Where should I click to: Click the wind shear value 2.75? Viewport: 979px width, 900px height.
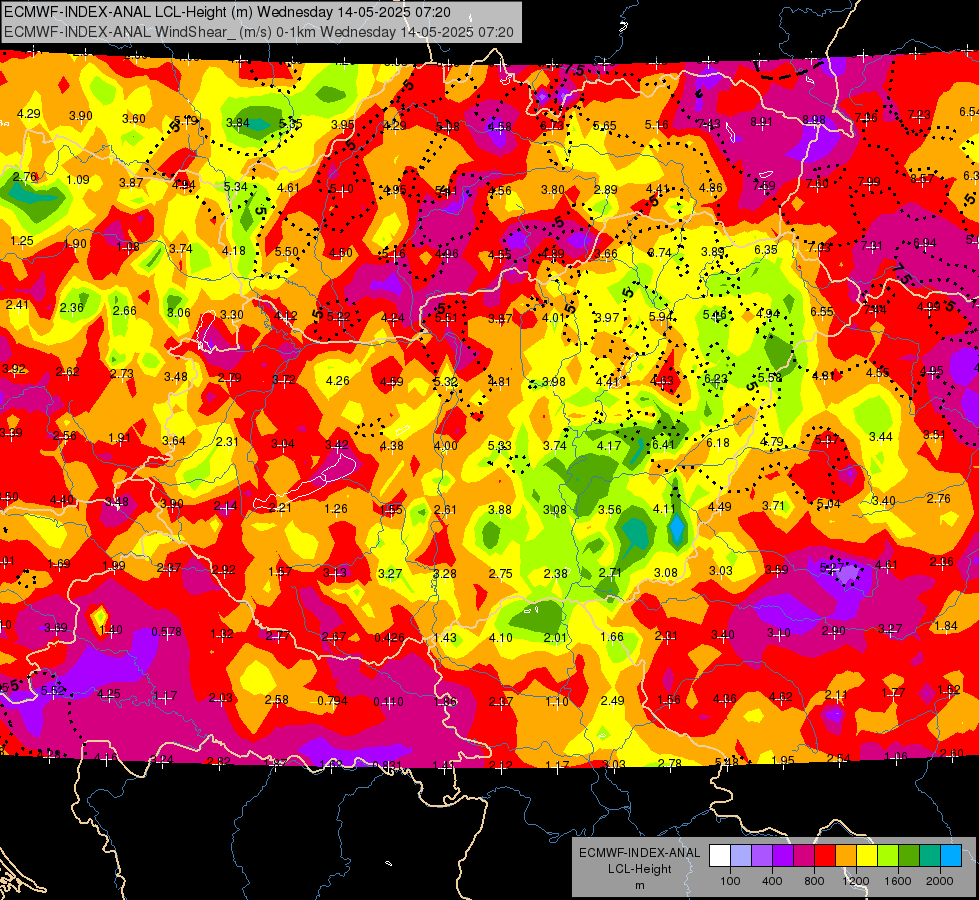(x=501, y=573)
